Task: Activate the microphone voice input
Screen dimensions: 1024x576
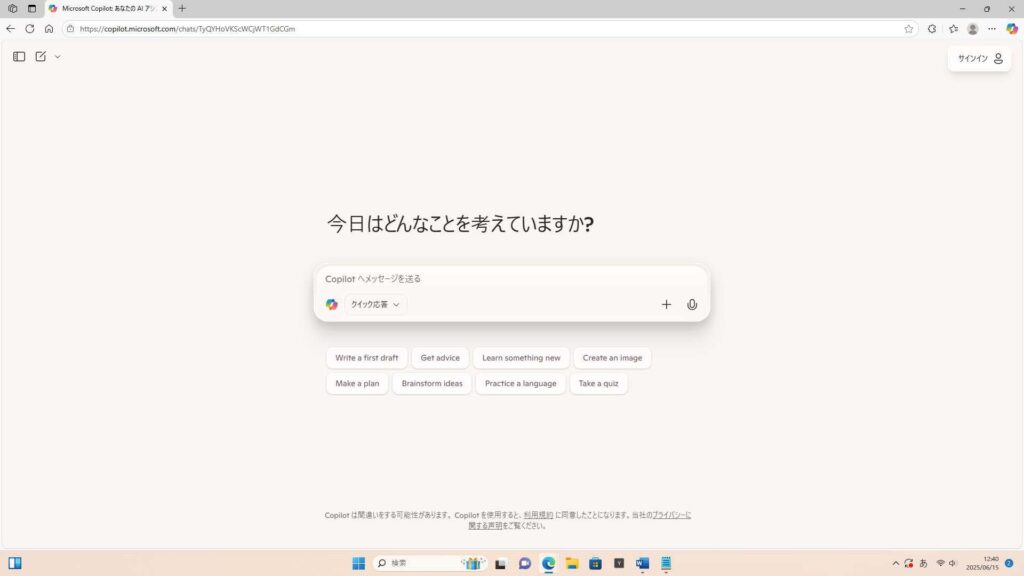Action: click(x=692, y=304)
